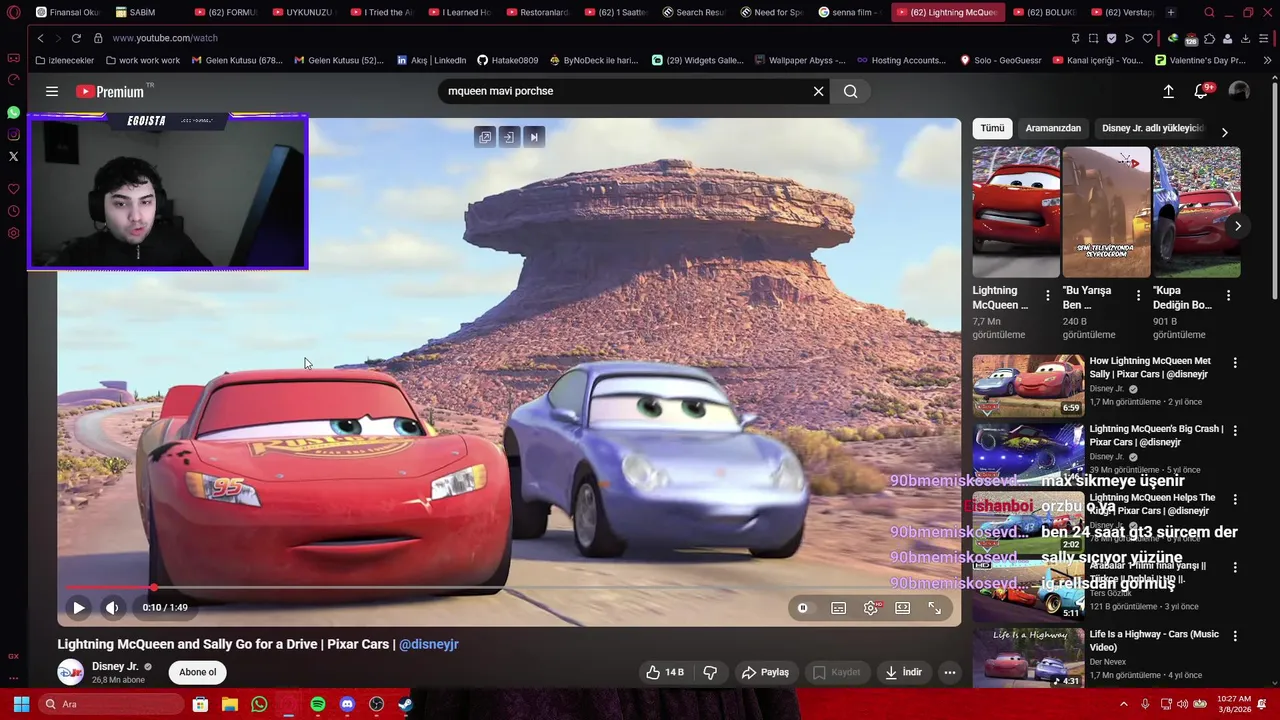1280x720 pixels.
Task: Select Disney Jr. adlı yükleyici chip
Action: tap(1152, 128)
